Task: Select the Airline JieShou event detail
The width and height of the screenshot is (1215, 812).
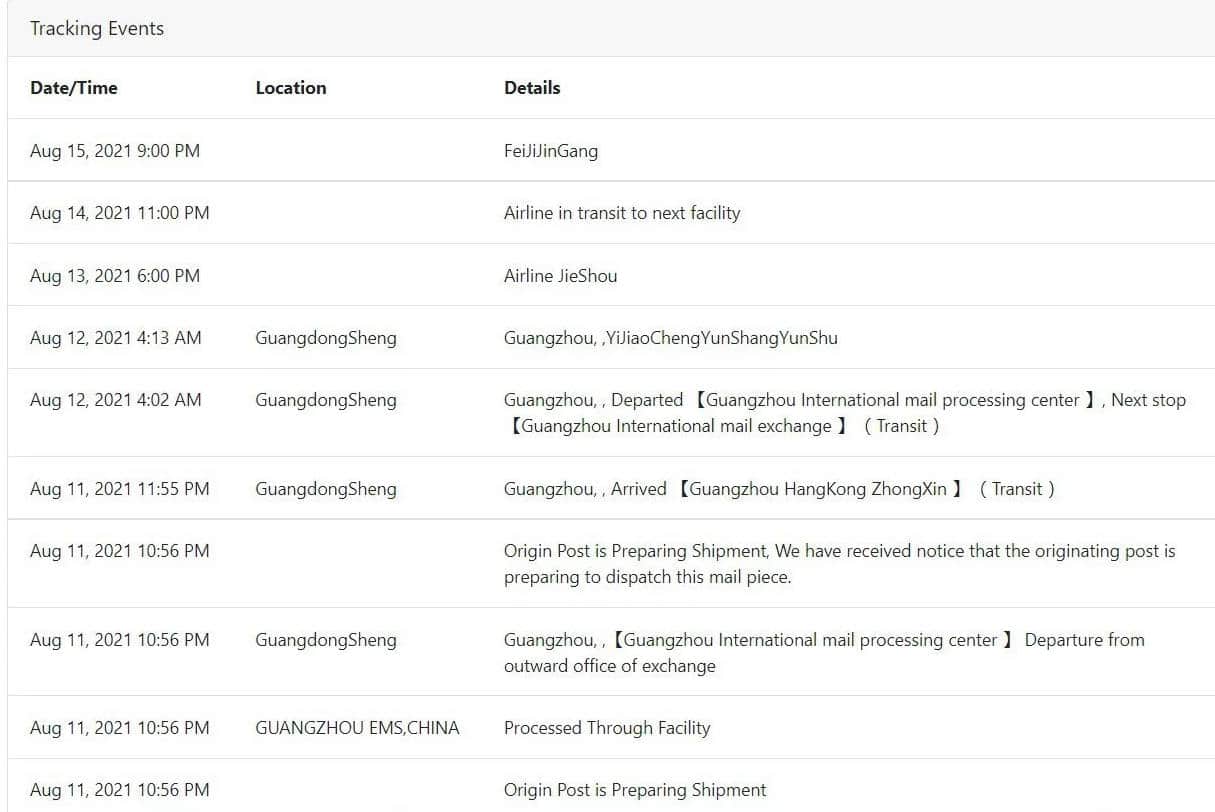Action: click(560, 276)
